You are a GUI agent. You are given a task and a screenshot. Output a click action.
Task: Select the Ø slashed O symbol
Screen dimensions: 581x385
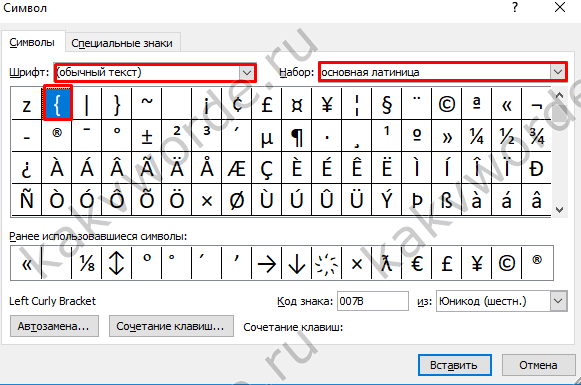click(x=237, y=199)
